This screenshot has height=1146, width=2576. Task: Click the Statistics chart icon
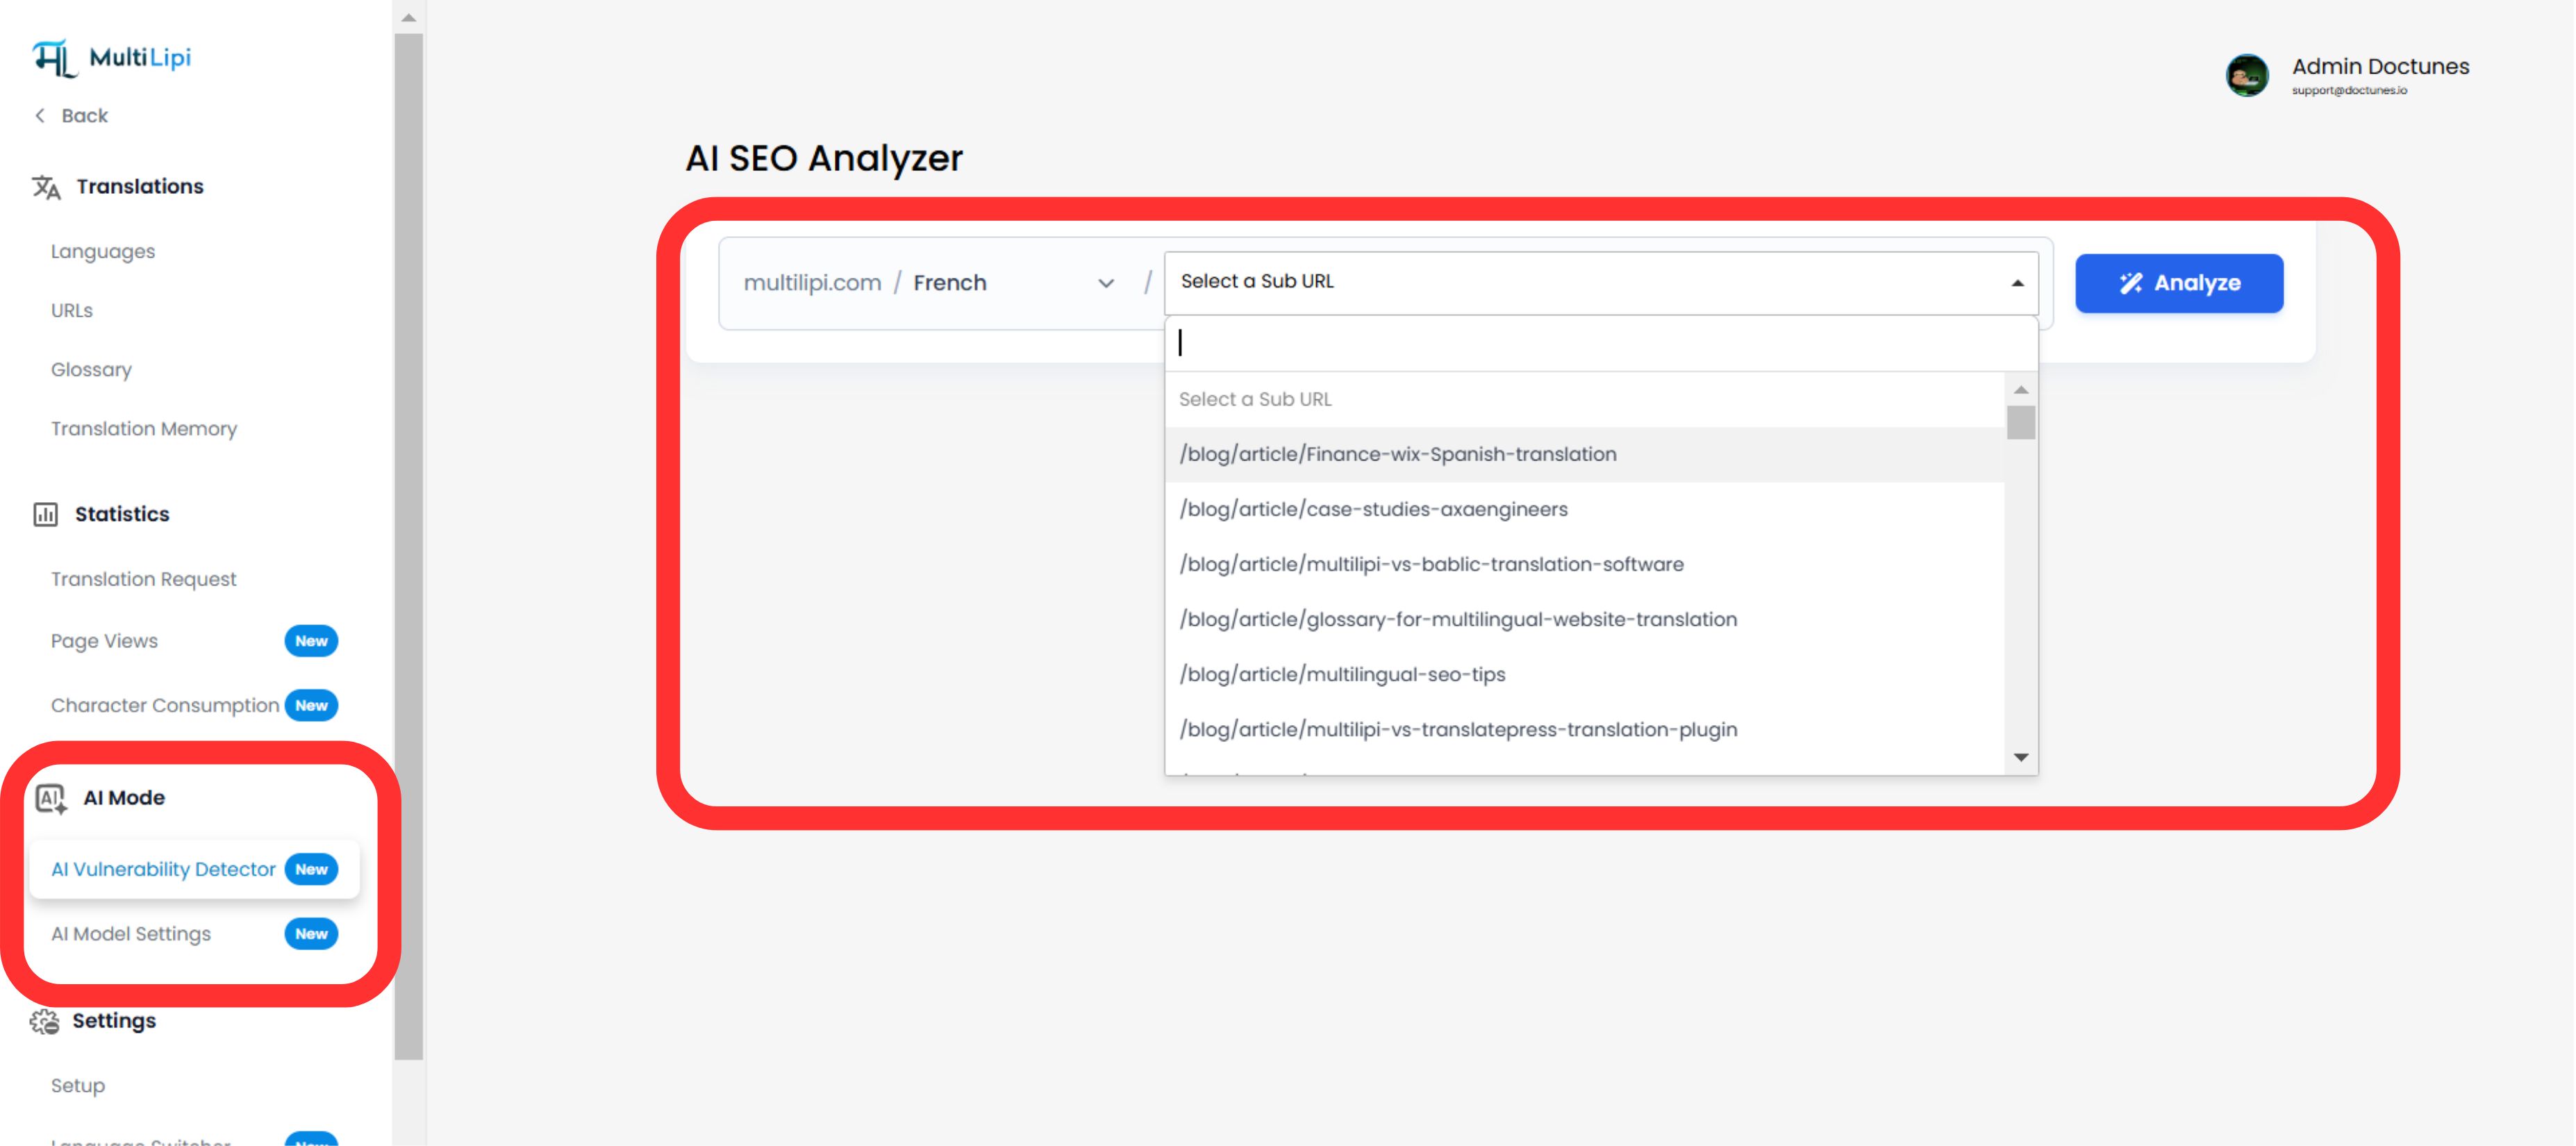45,514
